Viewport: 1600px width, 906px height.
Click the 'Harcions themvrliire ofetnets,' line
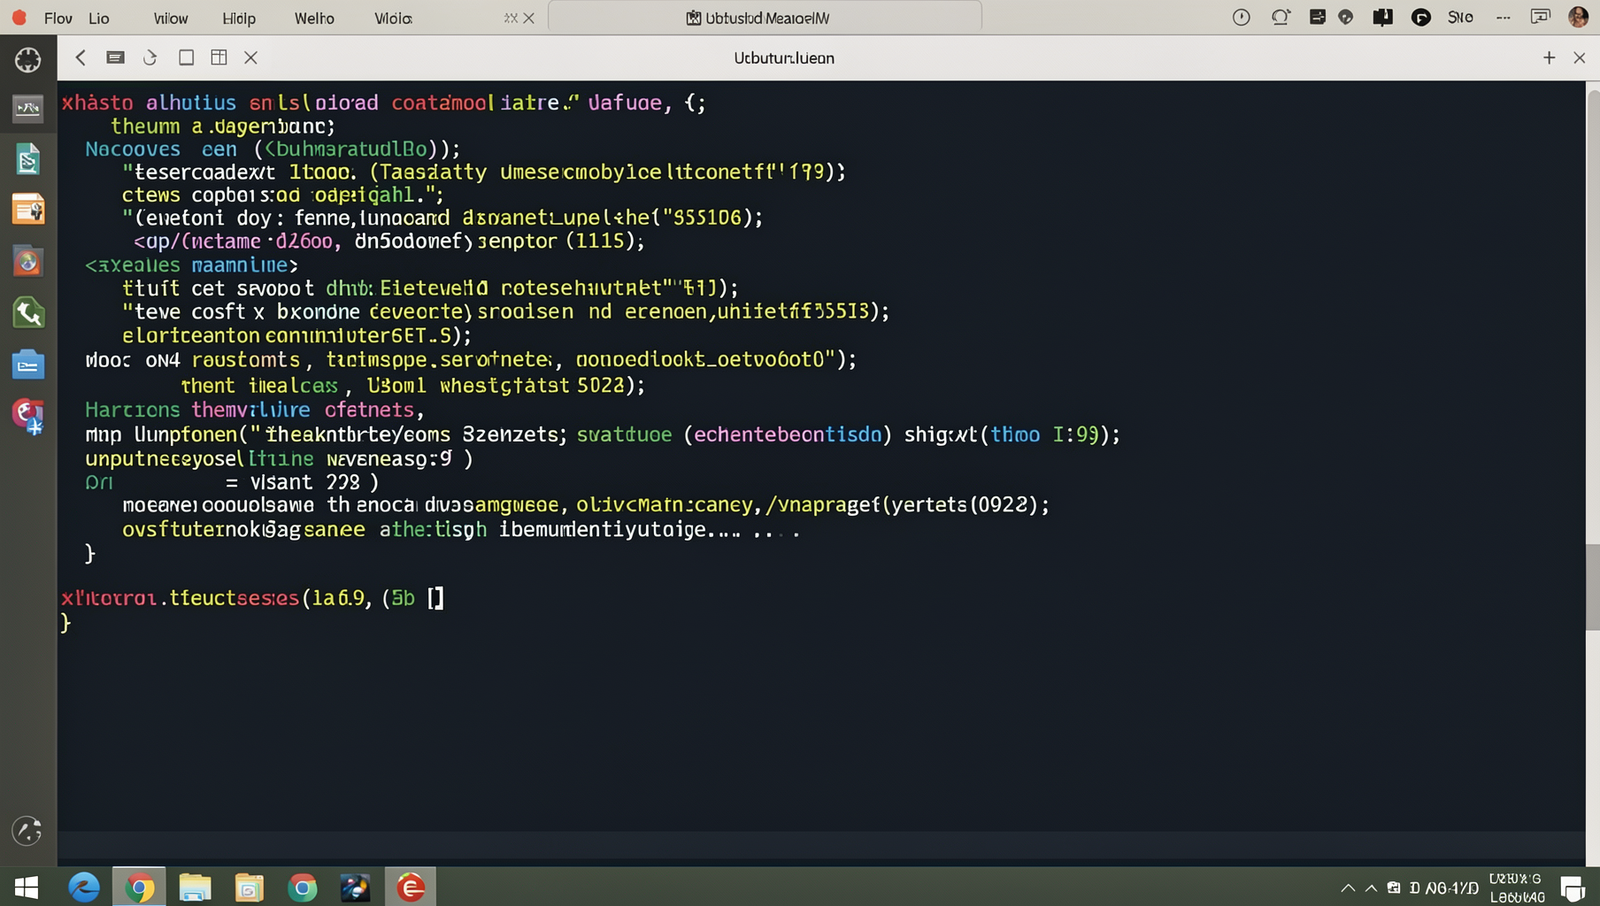click(255, 410)
